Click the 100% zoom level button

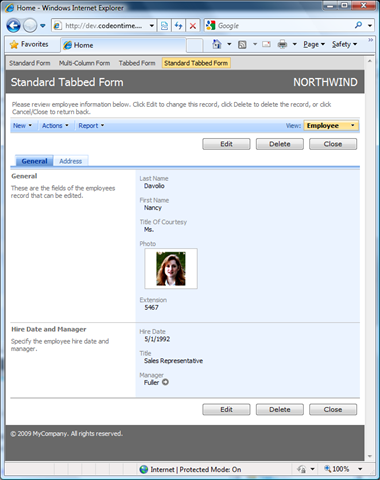[x=337, y=469]
